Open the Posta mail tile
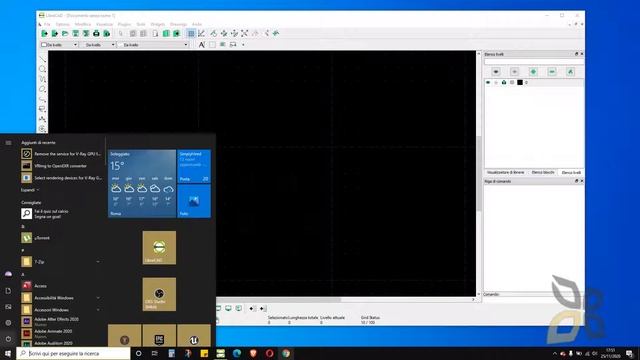The height and width of the screenshot is (360, 640). pyautogui.click(x=194, y=166)
